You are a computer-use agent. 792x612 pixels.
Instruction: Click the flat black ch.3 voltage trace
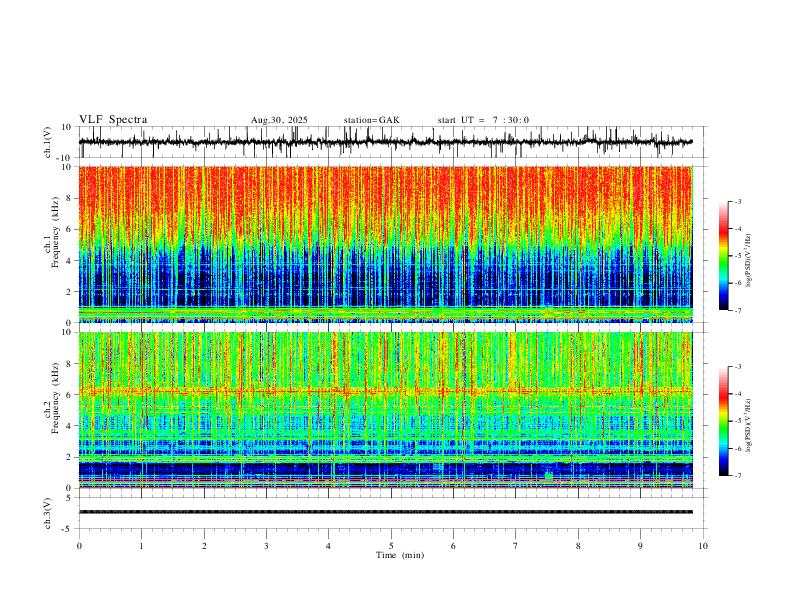385,512
